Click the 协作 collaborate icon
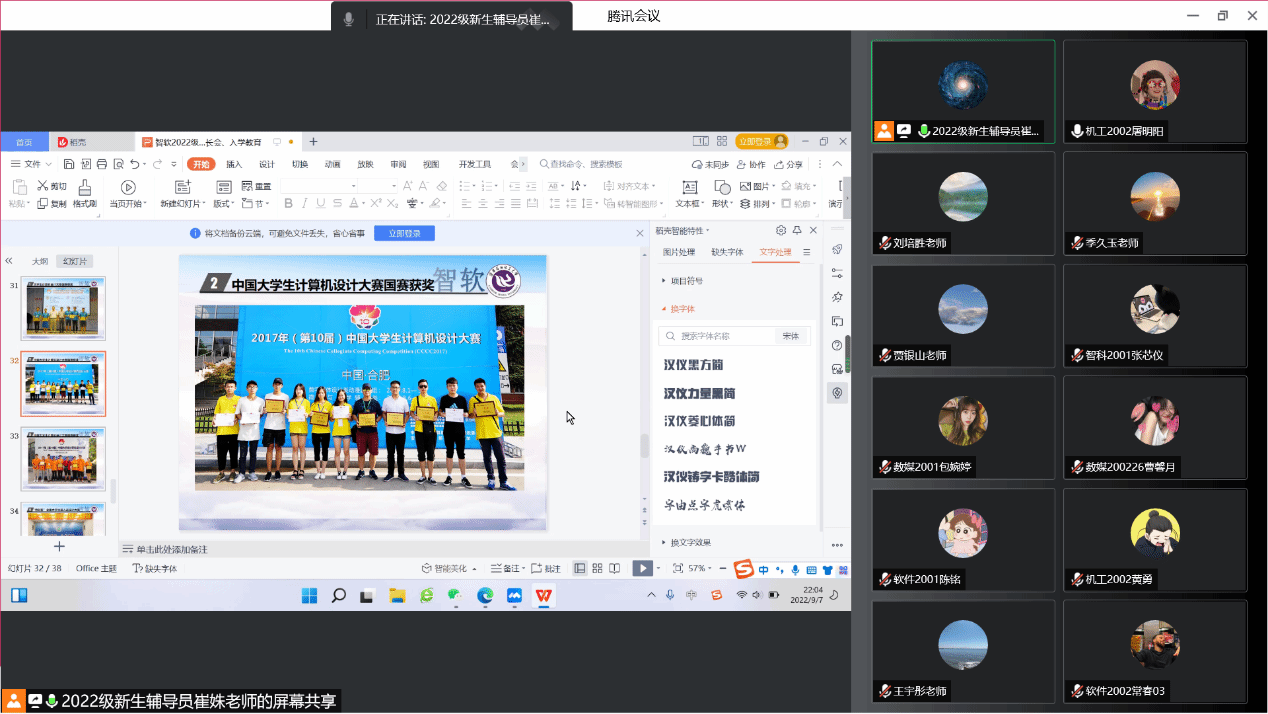 [751, 164]
